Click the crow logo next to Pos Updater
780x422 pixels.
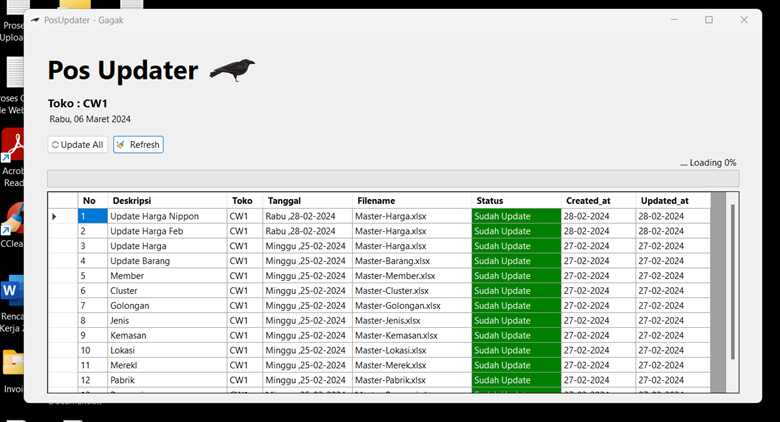point(232,70)
